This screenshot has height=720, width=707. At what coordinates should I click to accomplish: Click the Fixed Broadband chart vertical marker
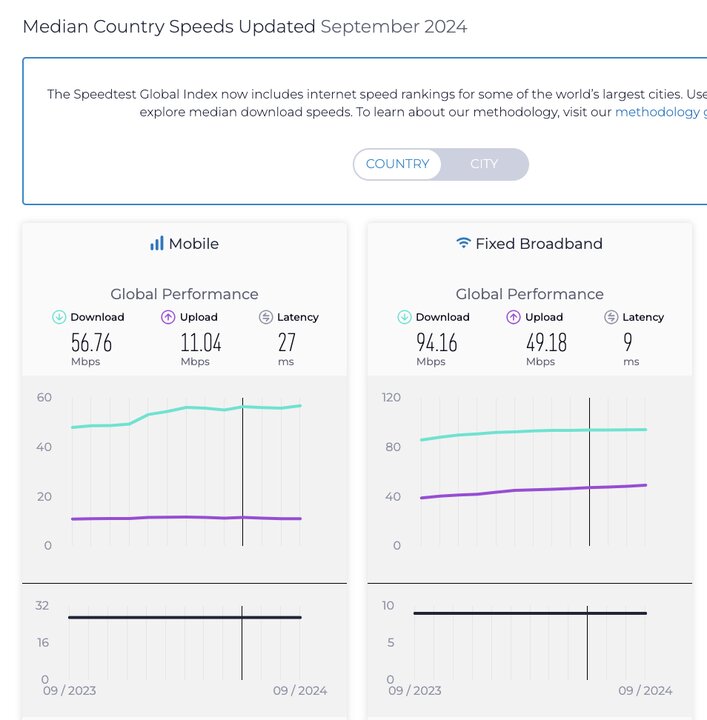(589, 470)
